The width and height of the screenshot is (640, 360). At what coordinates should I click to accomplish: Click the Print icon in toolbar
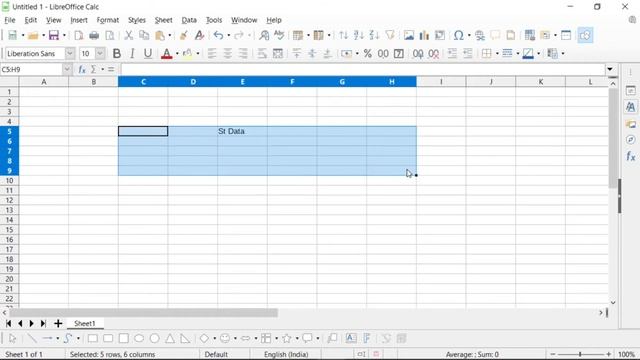click(x=94, y=35)
